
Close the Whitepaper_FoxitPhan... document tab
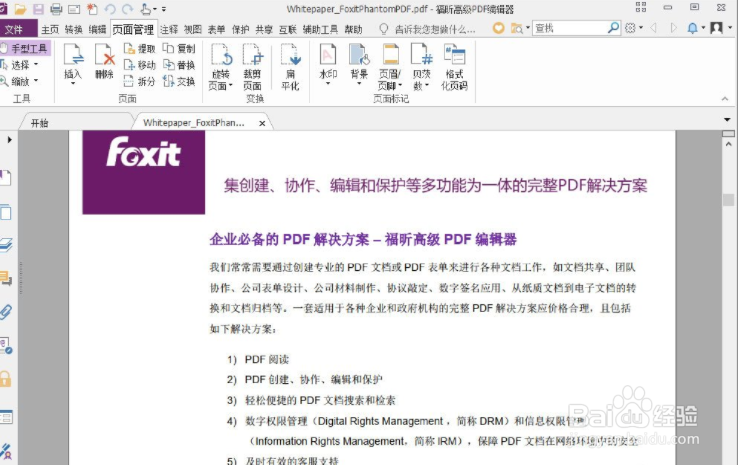[x=262, y=123]
